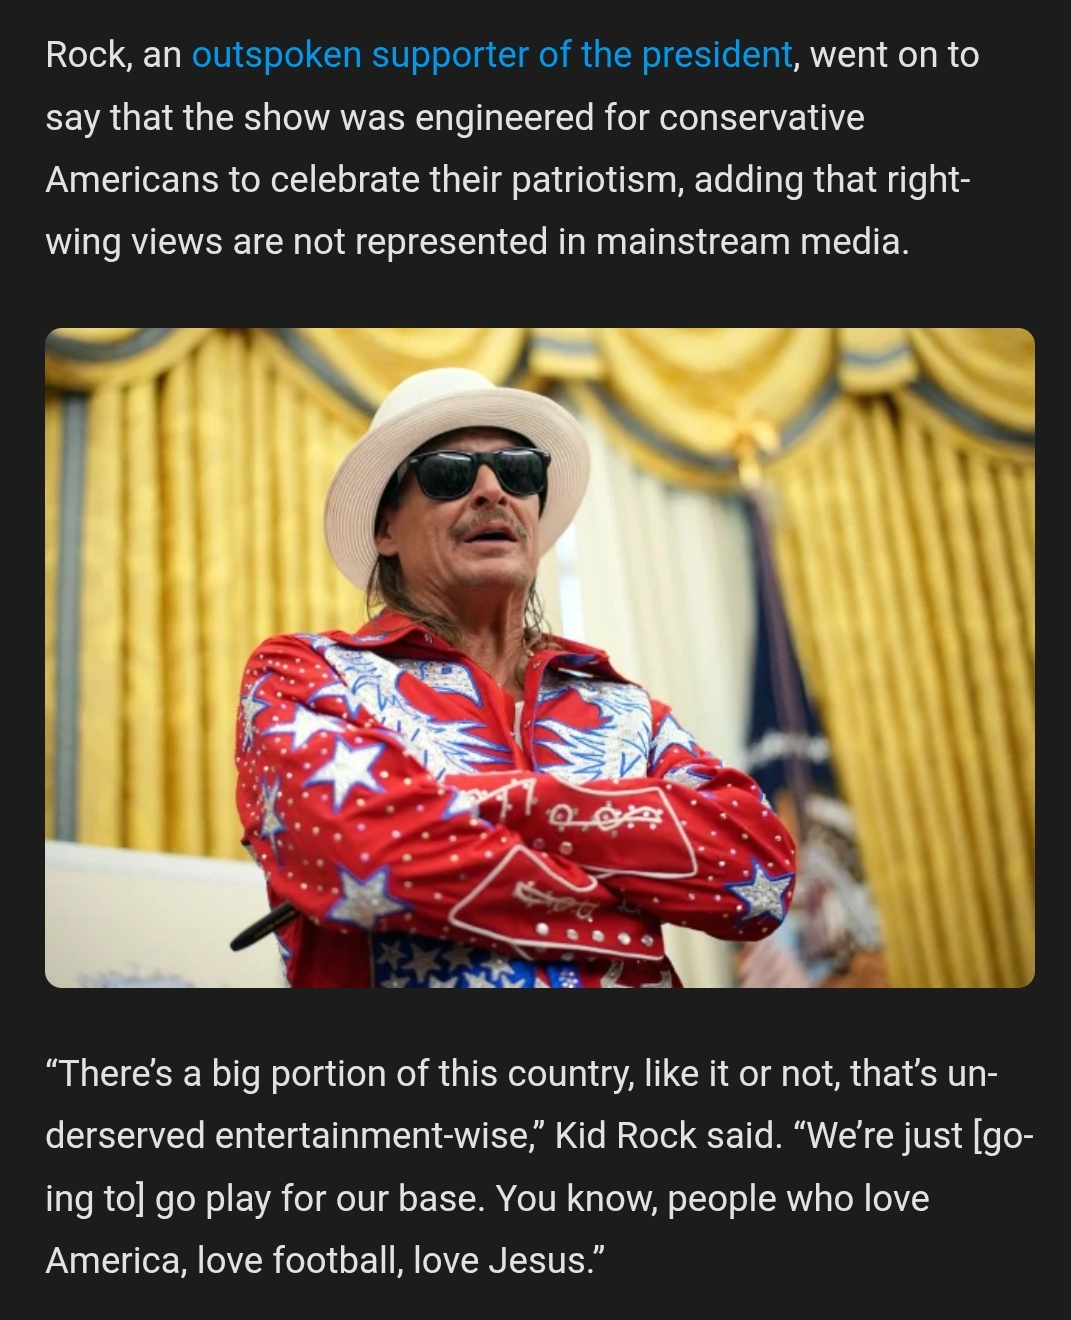1071x1320 pixels.
Task: Tap the quote starting 'There's a big portion'
Action: tap(540, 1167)
